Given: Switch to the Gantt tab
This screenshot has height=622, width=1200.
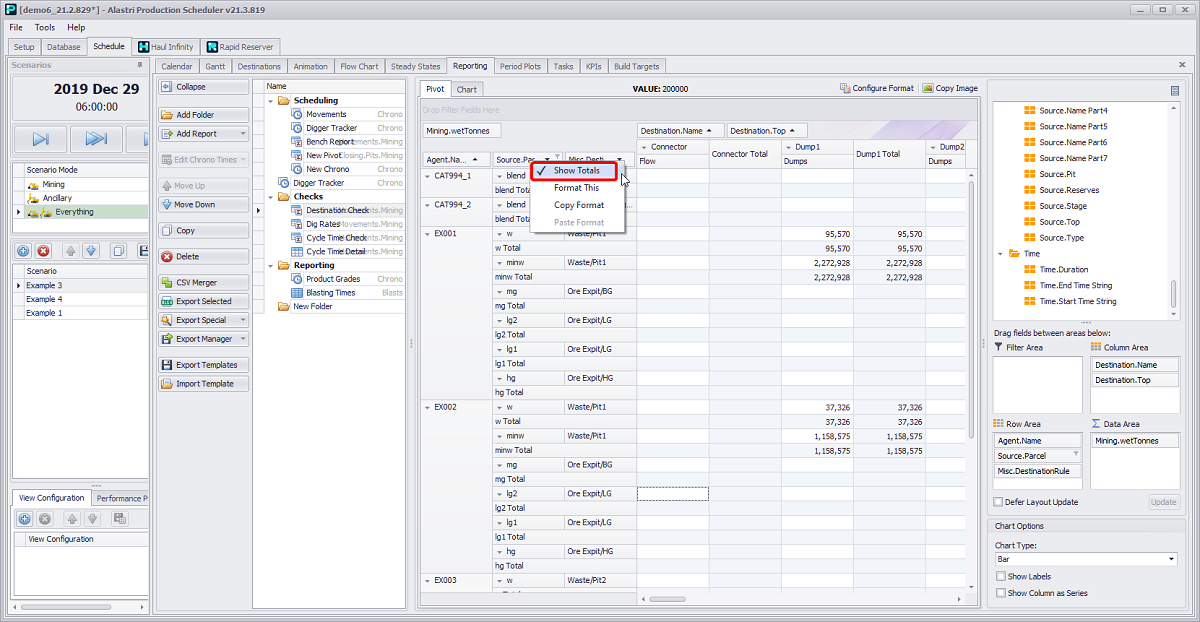Looking at the screenshot, I should point(214,67).
